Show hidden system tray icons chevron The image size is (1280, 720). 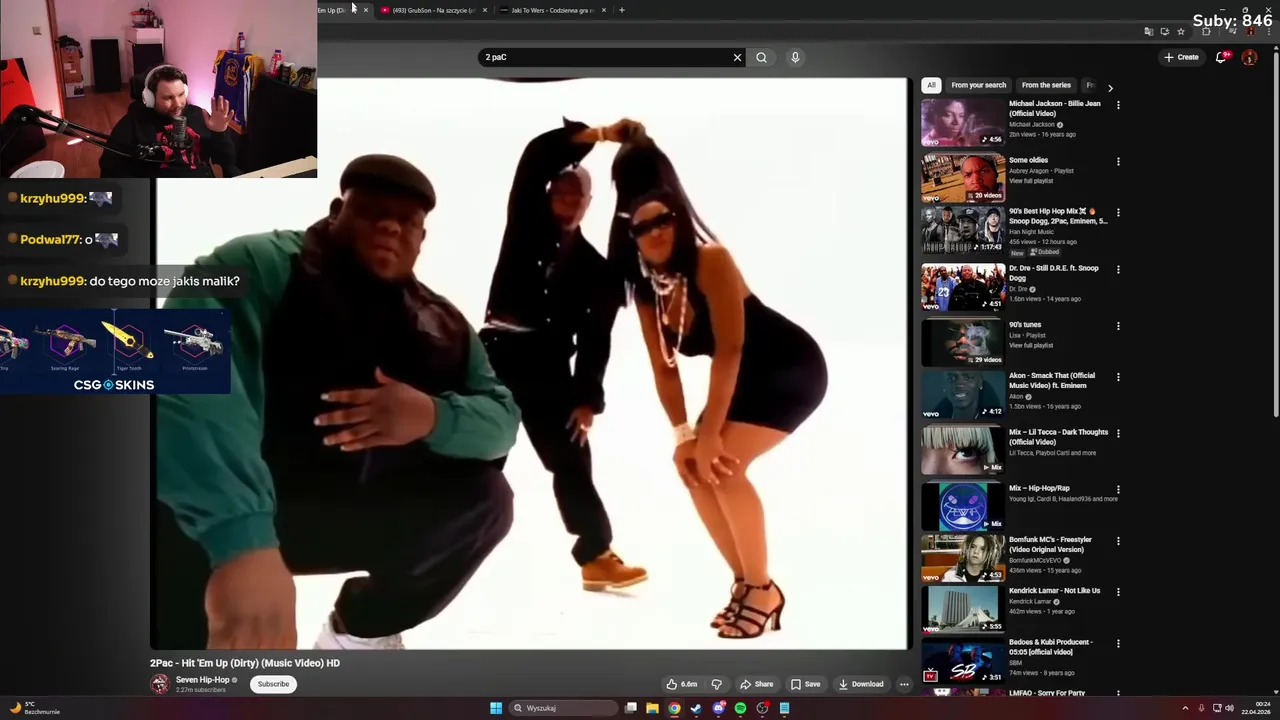pyautogui.click(x=1185, y=708)
